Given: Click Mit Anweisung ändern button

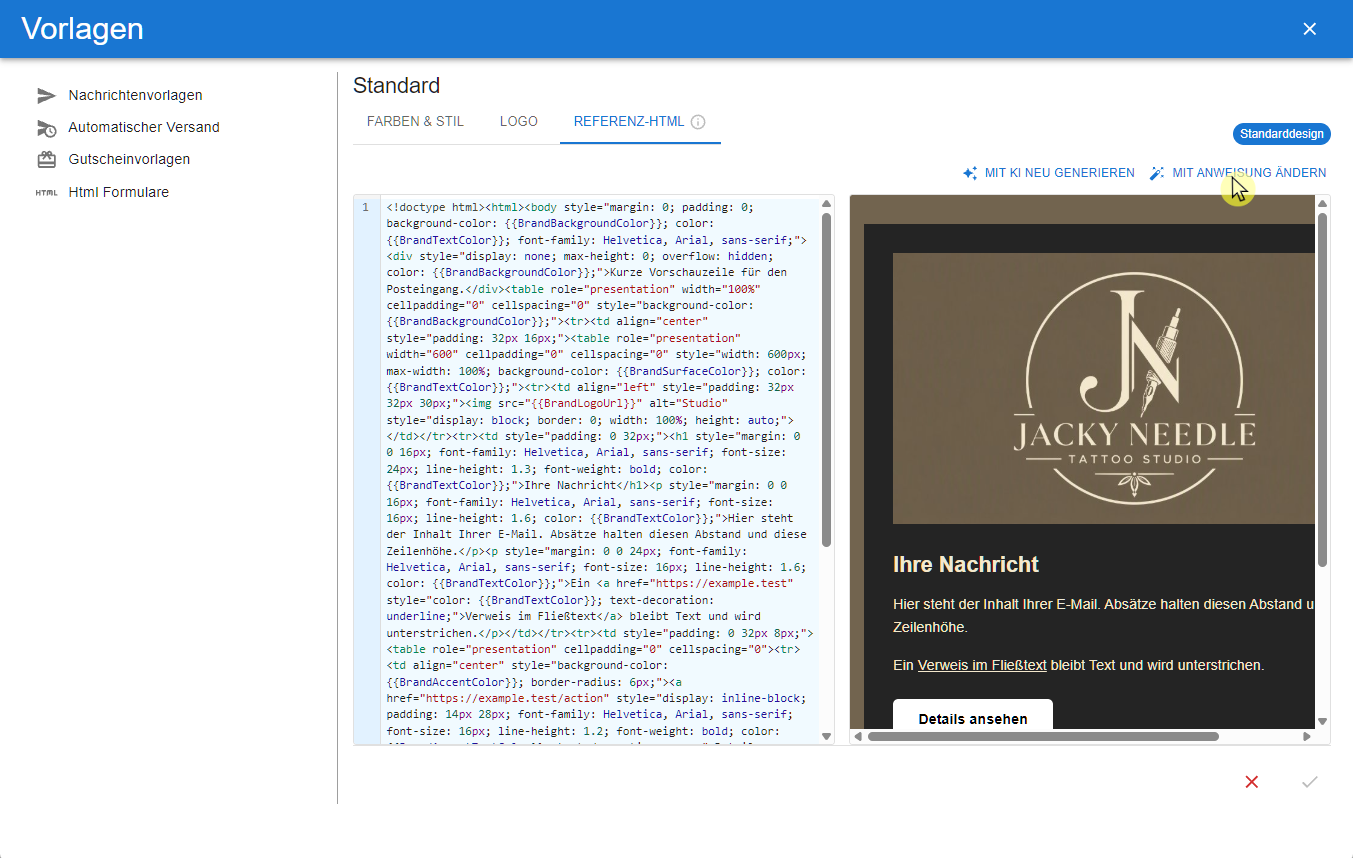Looking at the screenshot, I should [1238, 173].
